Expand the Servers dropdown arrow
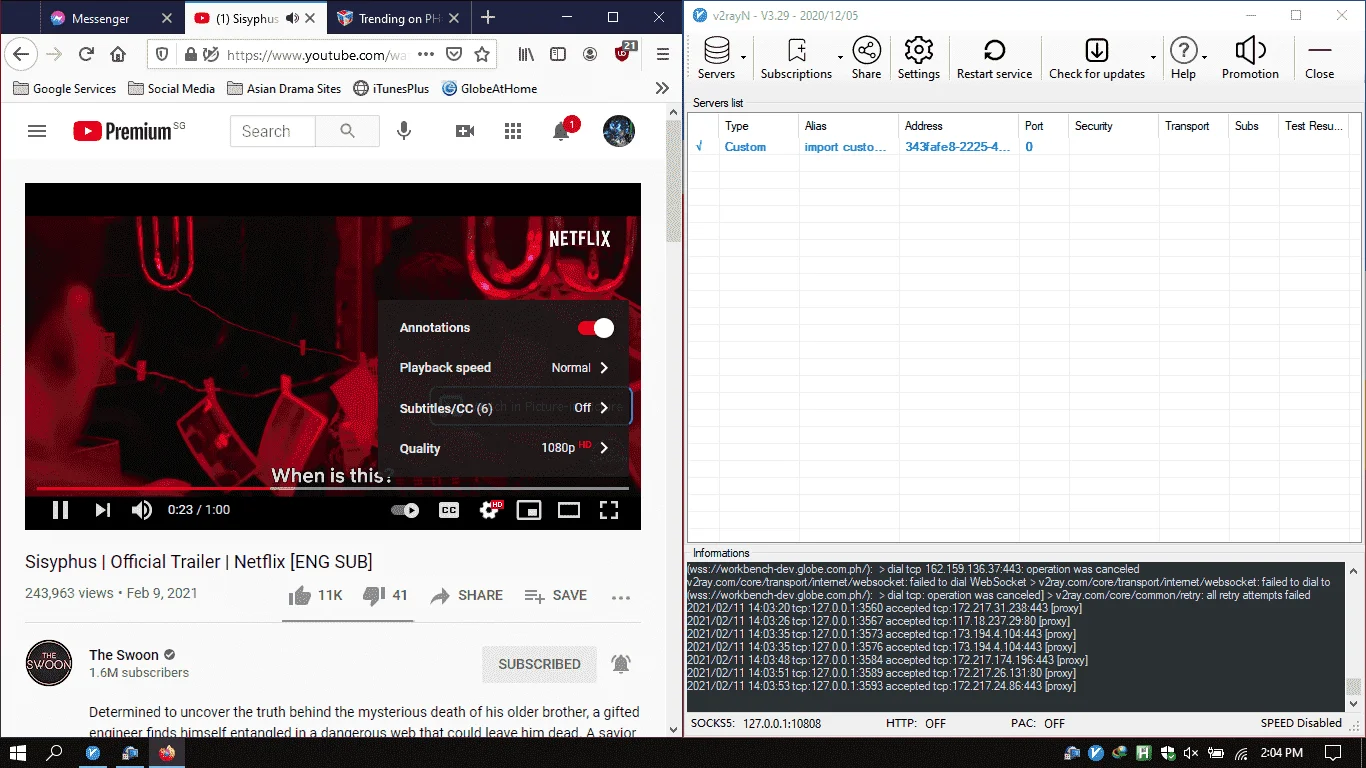 click(x=744, y=58)
